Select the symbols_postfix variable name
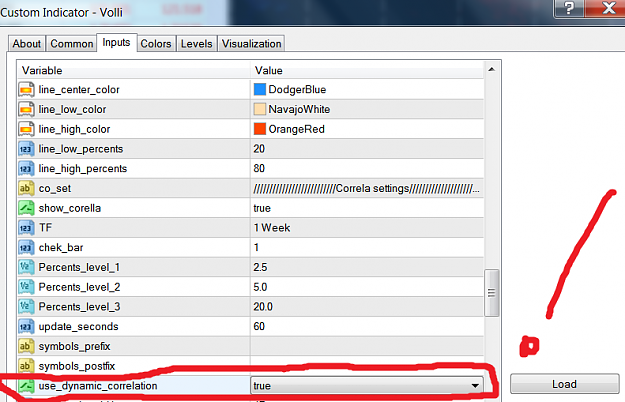This screenshot has width=625, height=402. tap(77, 366)
